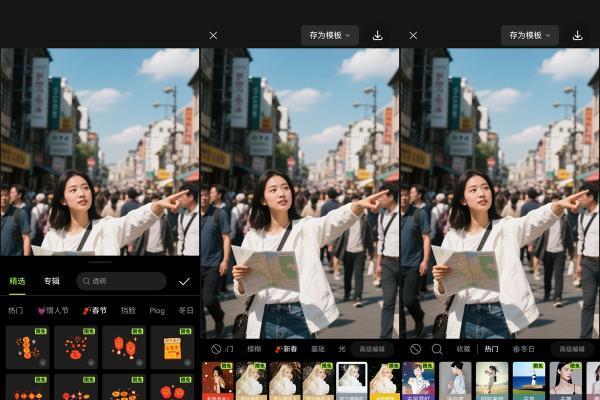Open the 冬日 category in right panel
Screen dimensions: 600x400
pos(522,349)
